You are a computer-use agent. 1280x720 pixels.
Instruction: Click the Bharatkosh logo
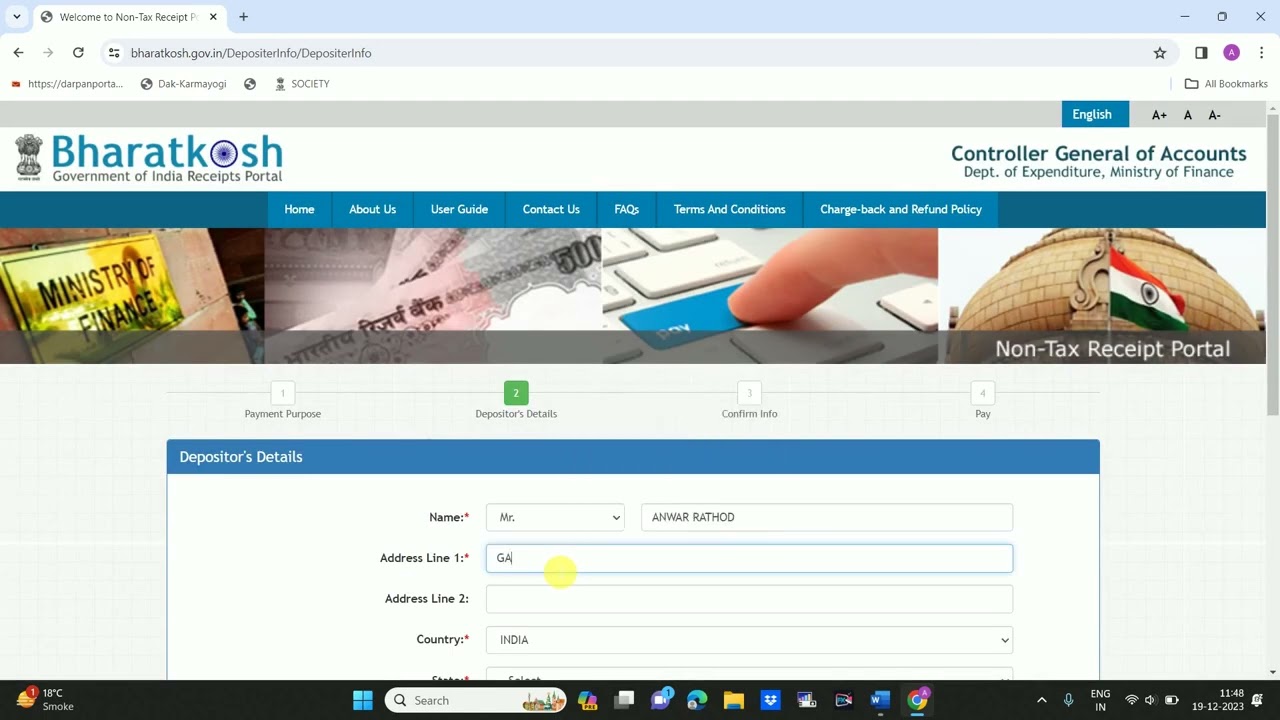click(x=149, y=159)
